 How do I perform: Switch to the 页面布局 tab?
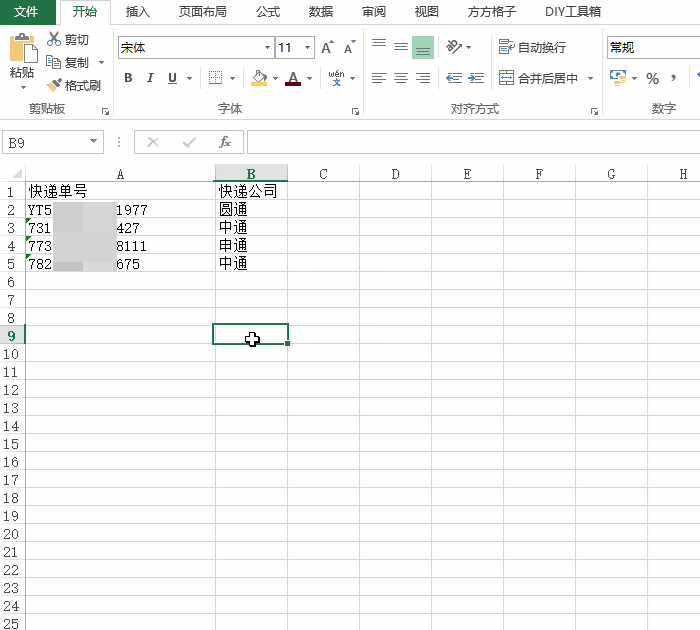203,12
